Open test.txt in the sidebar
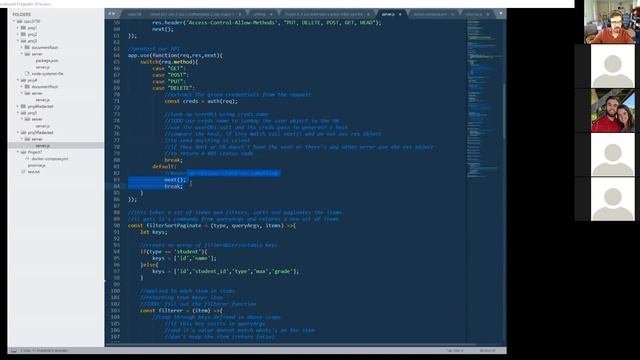 (34, 172)
